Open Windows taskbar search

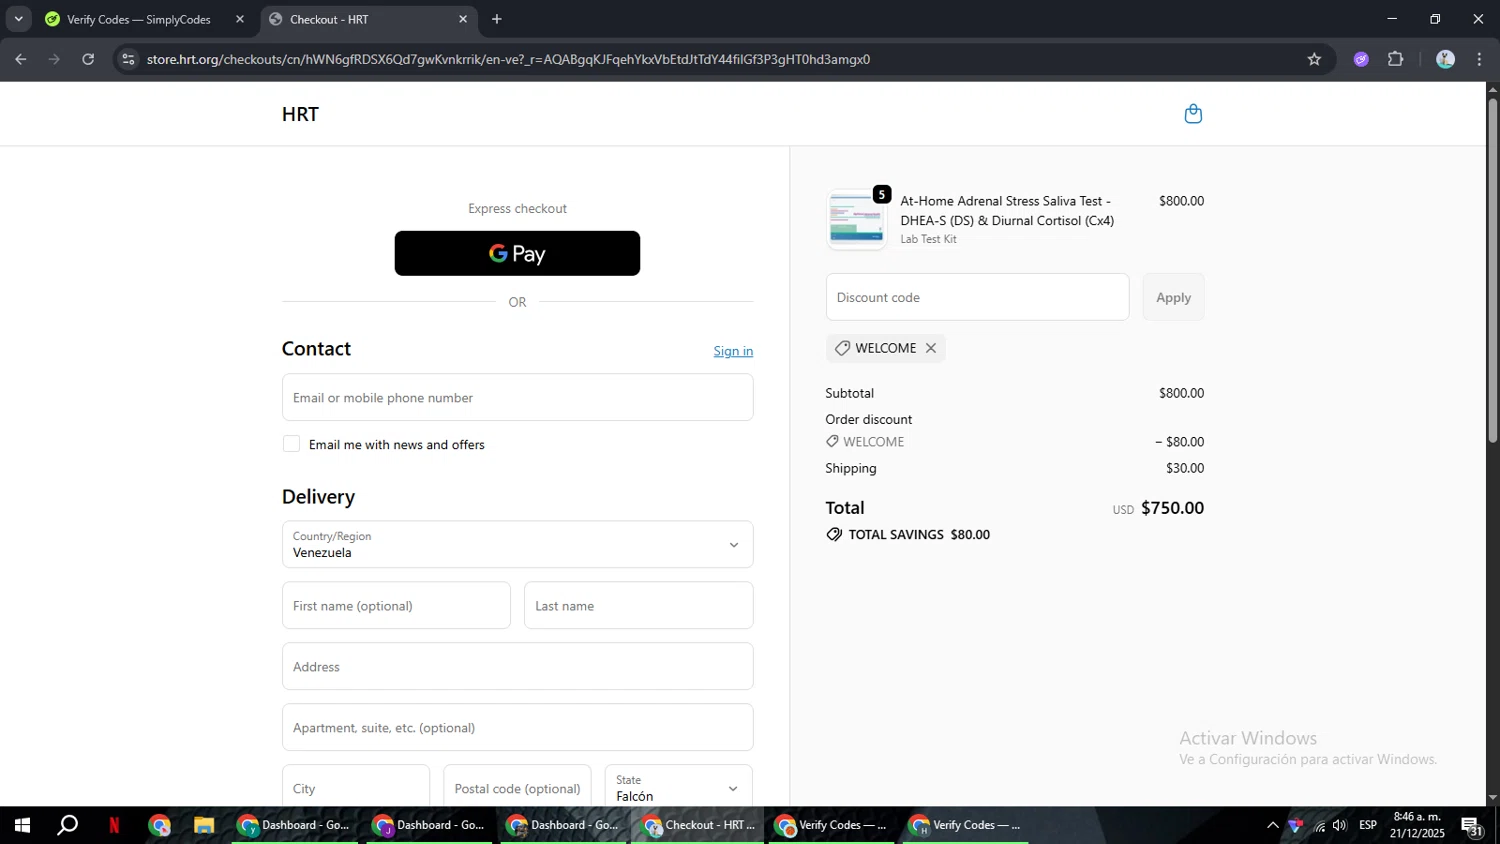[67, 825]
